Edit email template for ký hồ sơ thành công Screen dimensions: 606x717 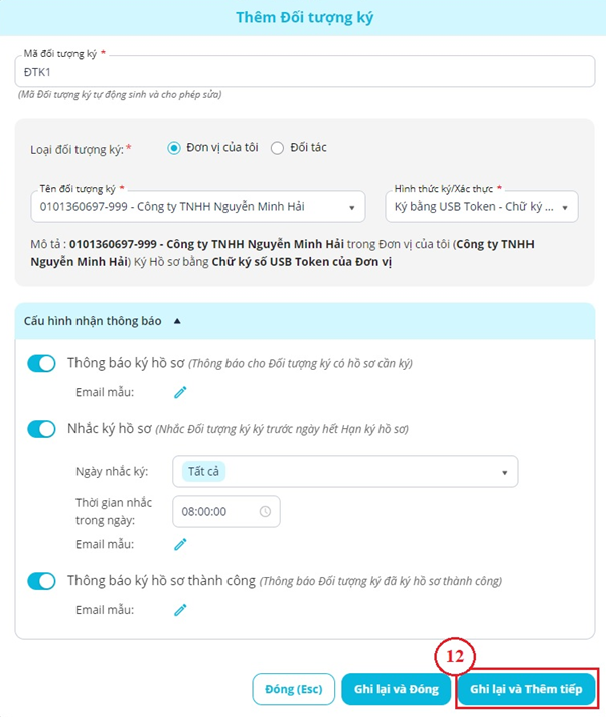point(180,609)
